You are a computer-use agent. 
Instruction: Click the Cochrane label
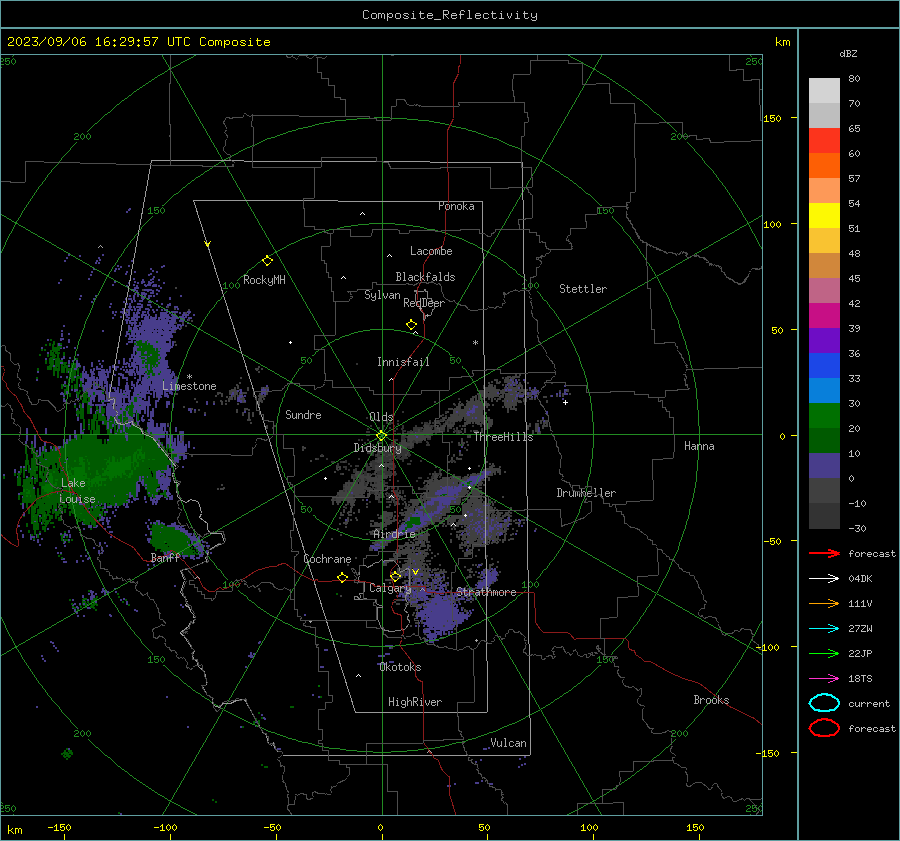327,560
